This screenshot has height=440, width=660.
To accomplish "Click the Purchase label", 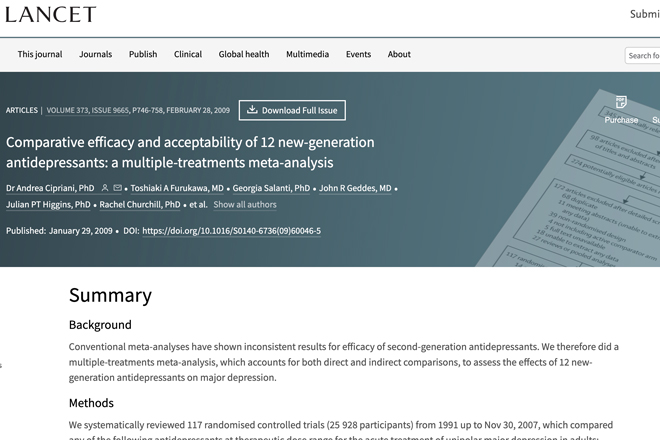I will 621,120.
